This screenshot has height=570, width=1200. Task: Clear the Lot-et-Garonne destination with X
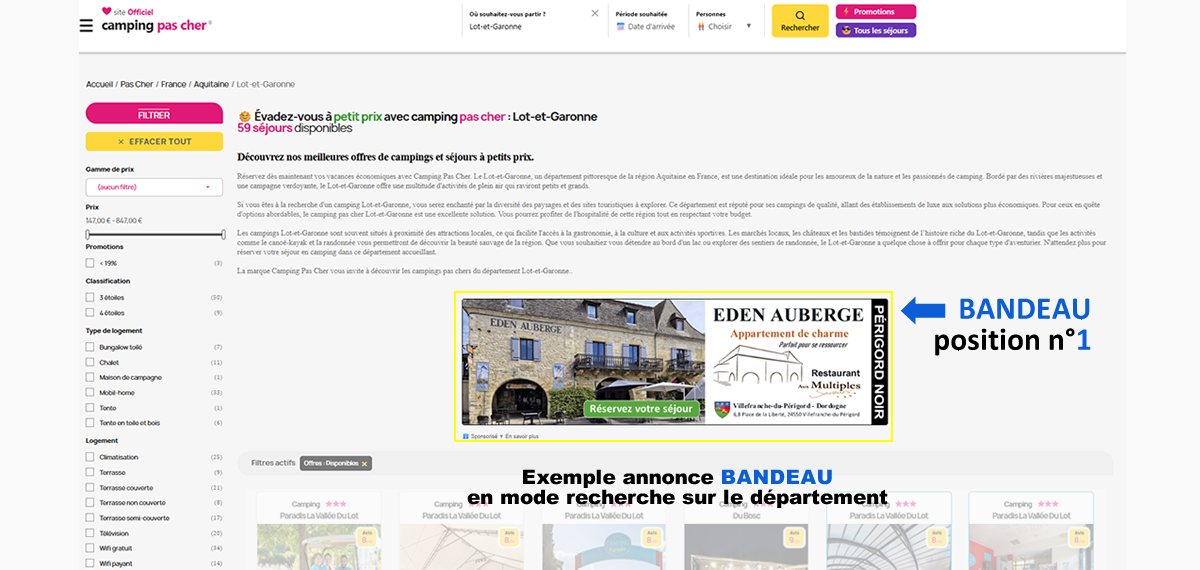tap(595, 13)
